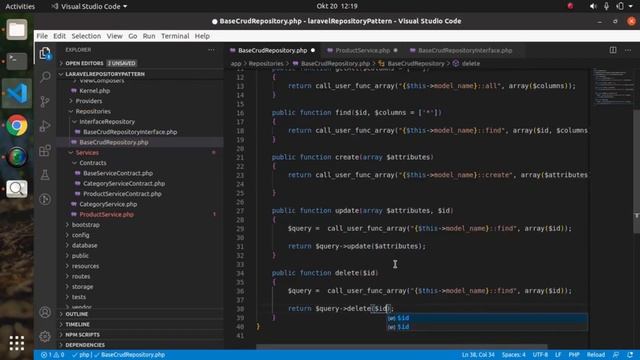Open system volume indicator

coord(593,6)
